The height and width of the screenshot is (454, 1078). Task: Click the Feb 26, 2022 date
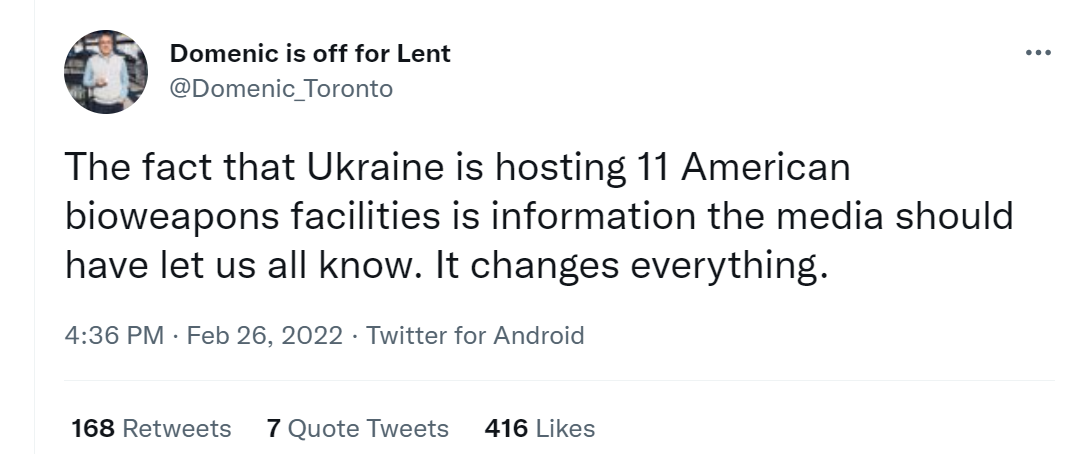click(x=265, y=336)
